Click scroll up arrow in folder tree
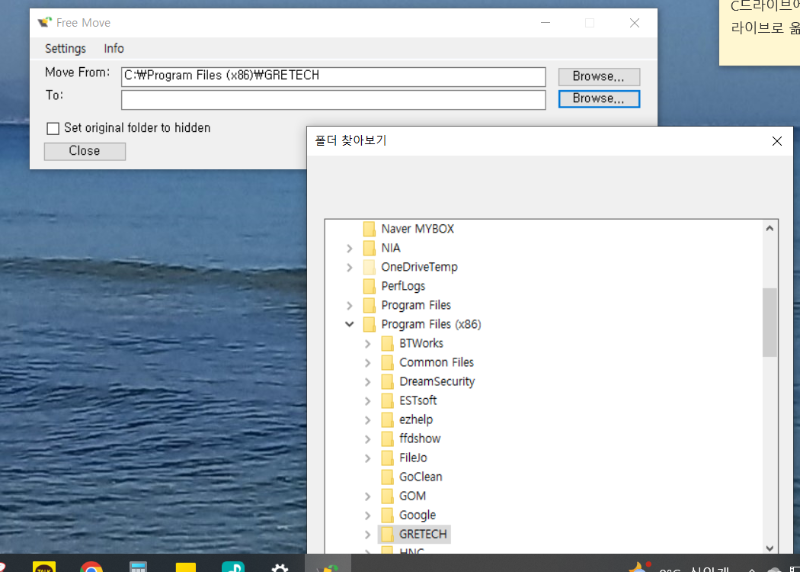Viewport: 800px width, 572px height. pyautogui.click(x=769, y=229)
